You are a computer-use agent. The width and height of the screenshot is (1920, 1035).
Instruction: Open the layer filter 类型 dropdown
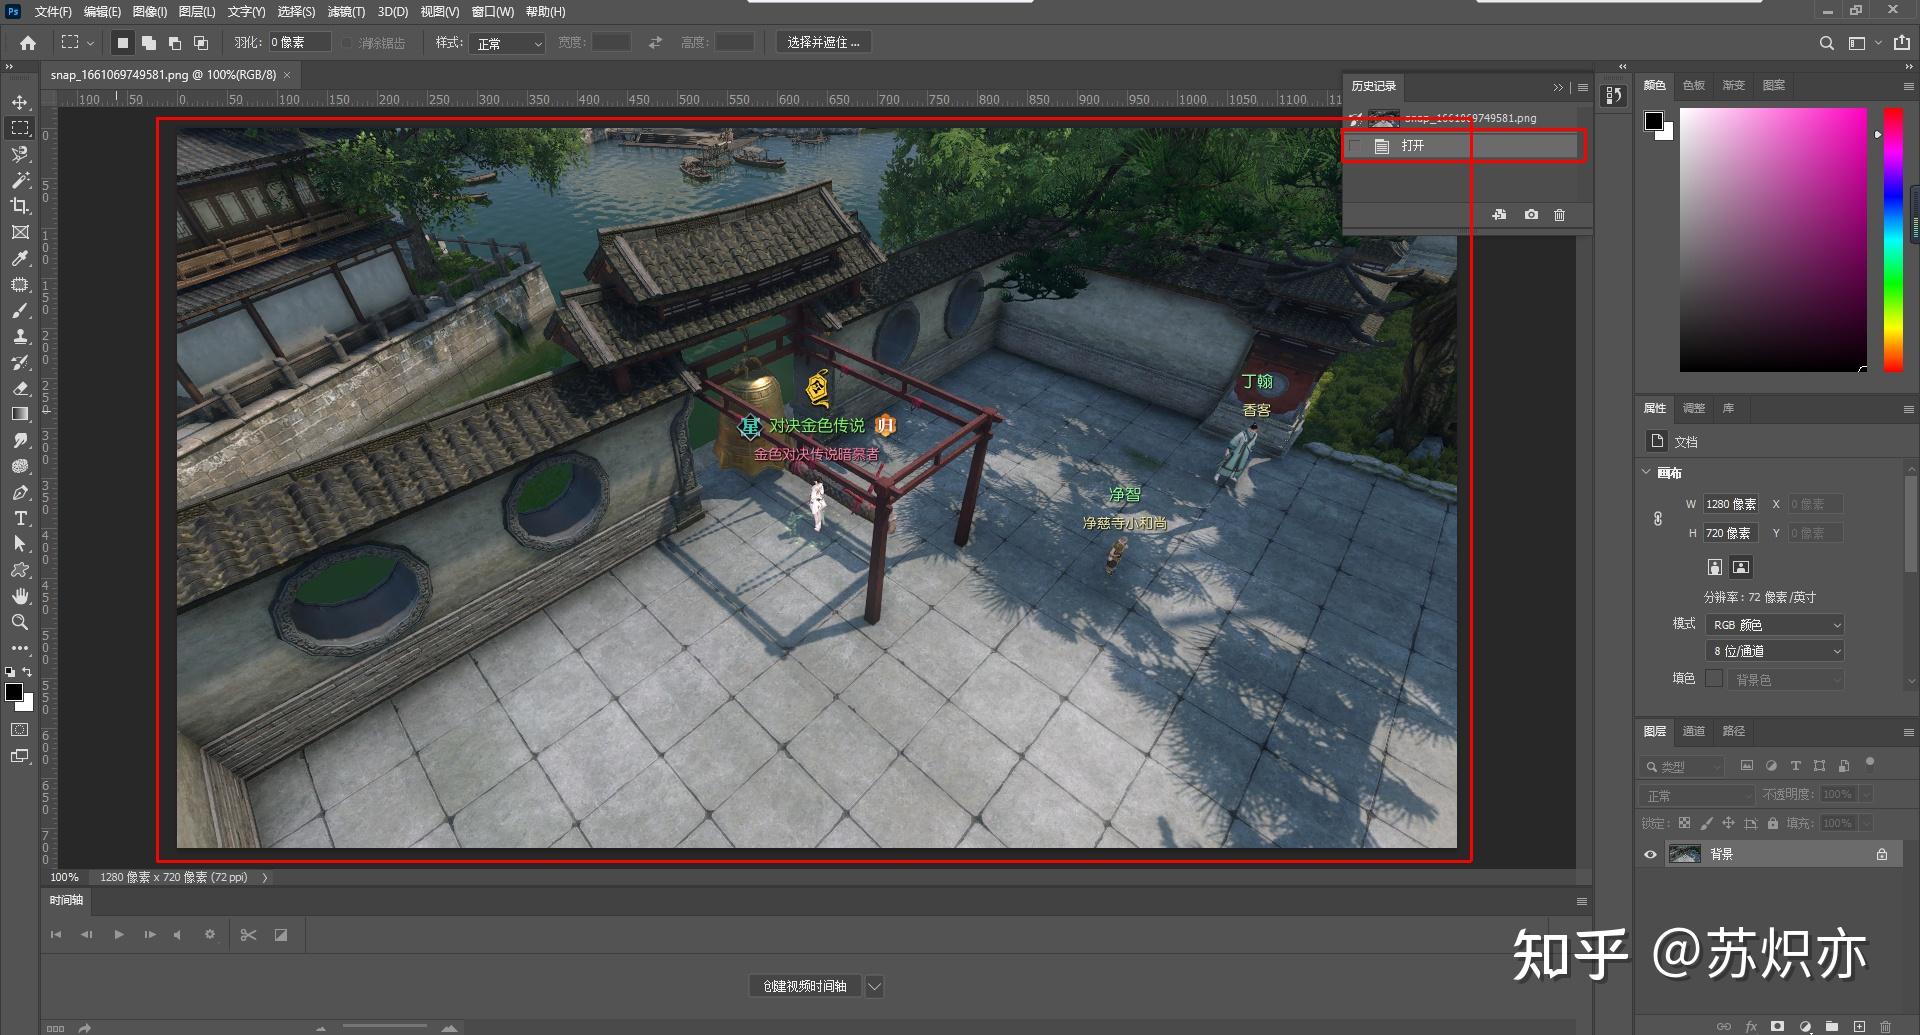coord(1682,767)
